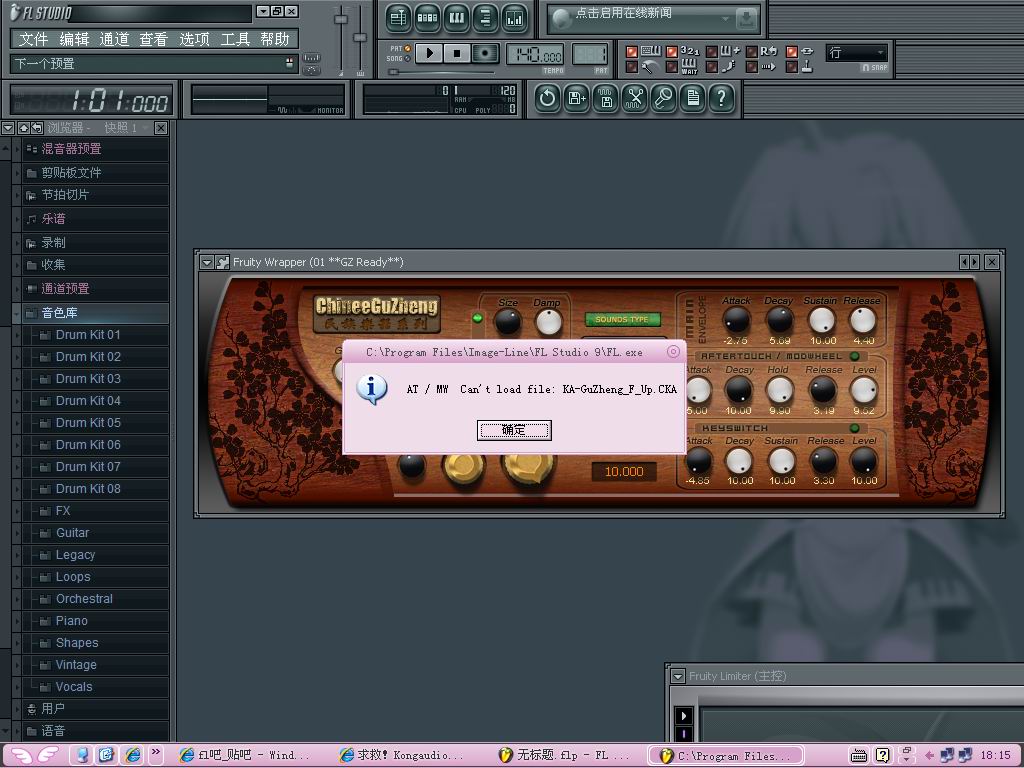Toggle the Browser panel icon
Viewport: 1024px width, 768px height.
pos(485,18)
